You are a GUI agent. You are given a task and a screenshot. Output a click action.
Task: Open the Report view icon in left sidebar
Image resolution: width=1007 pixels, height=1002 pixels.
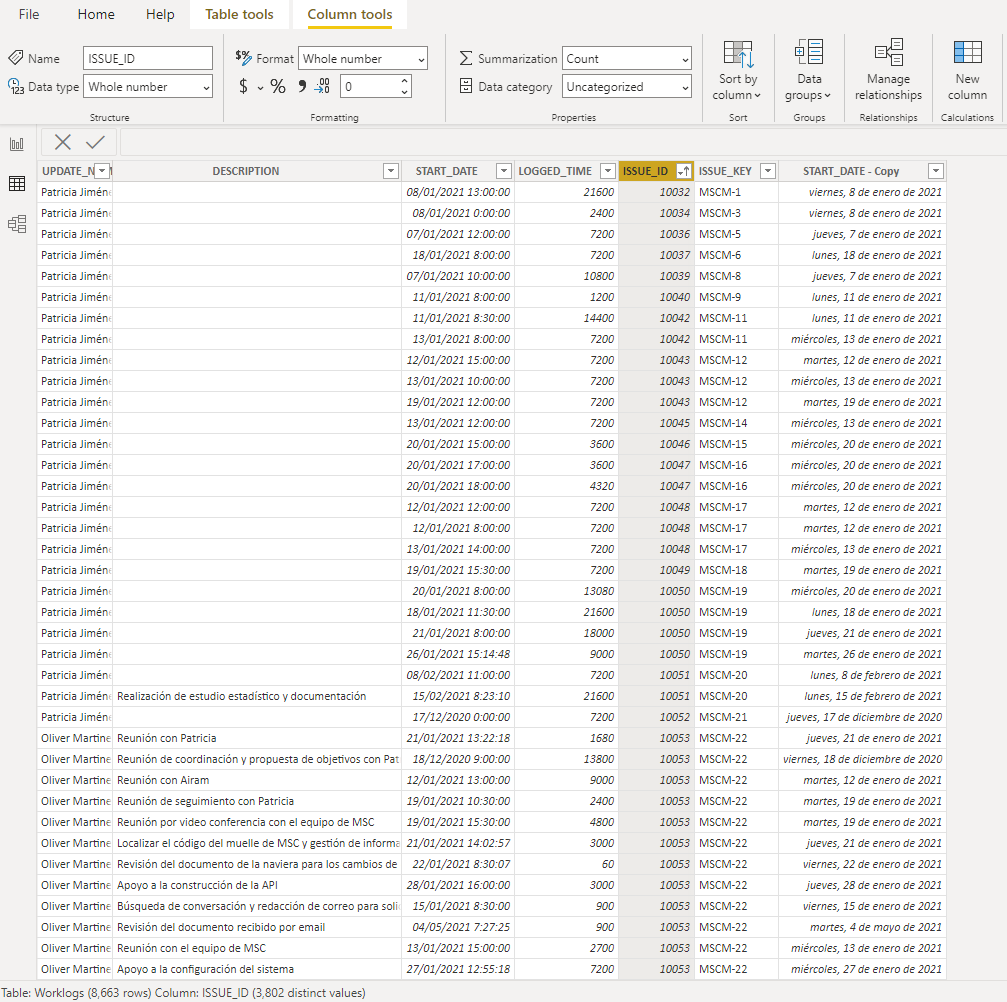tap(17, 144)
